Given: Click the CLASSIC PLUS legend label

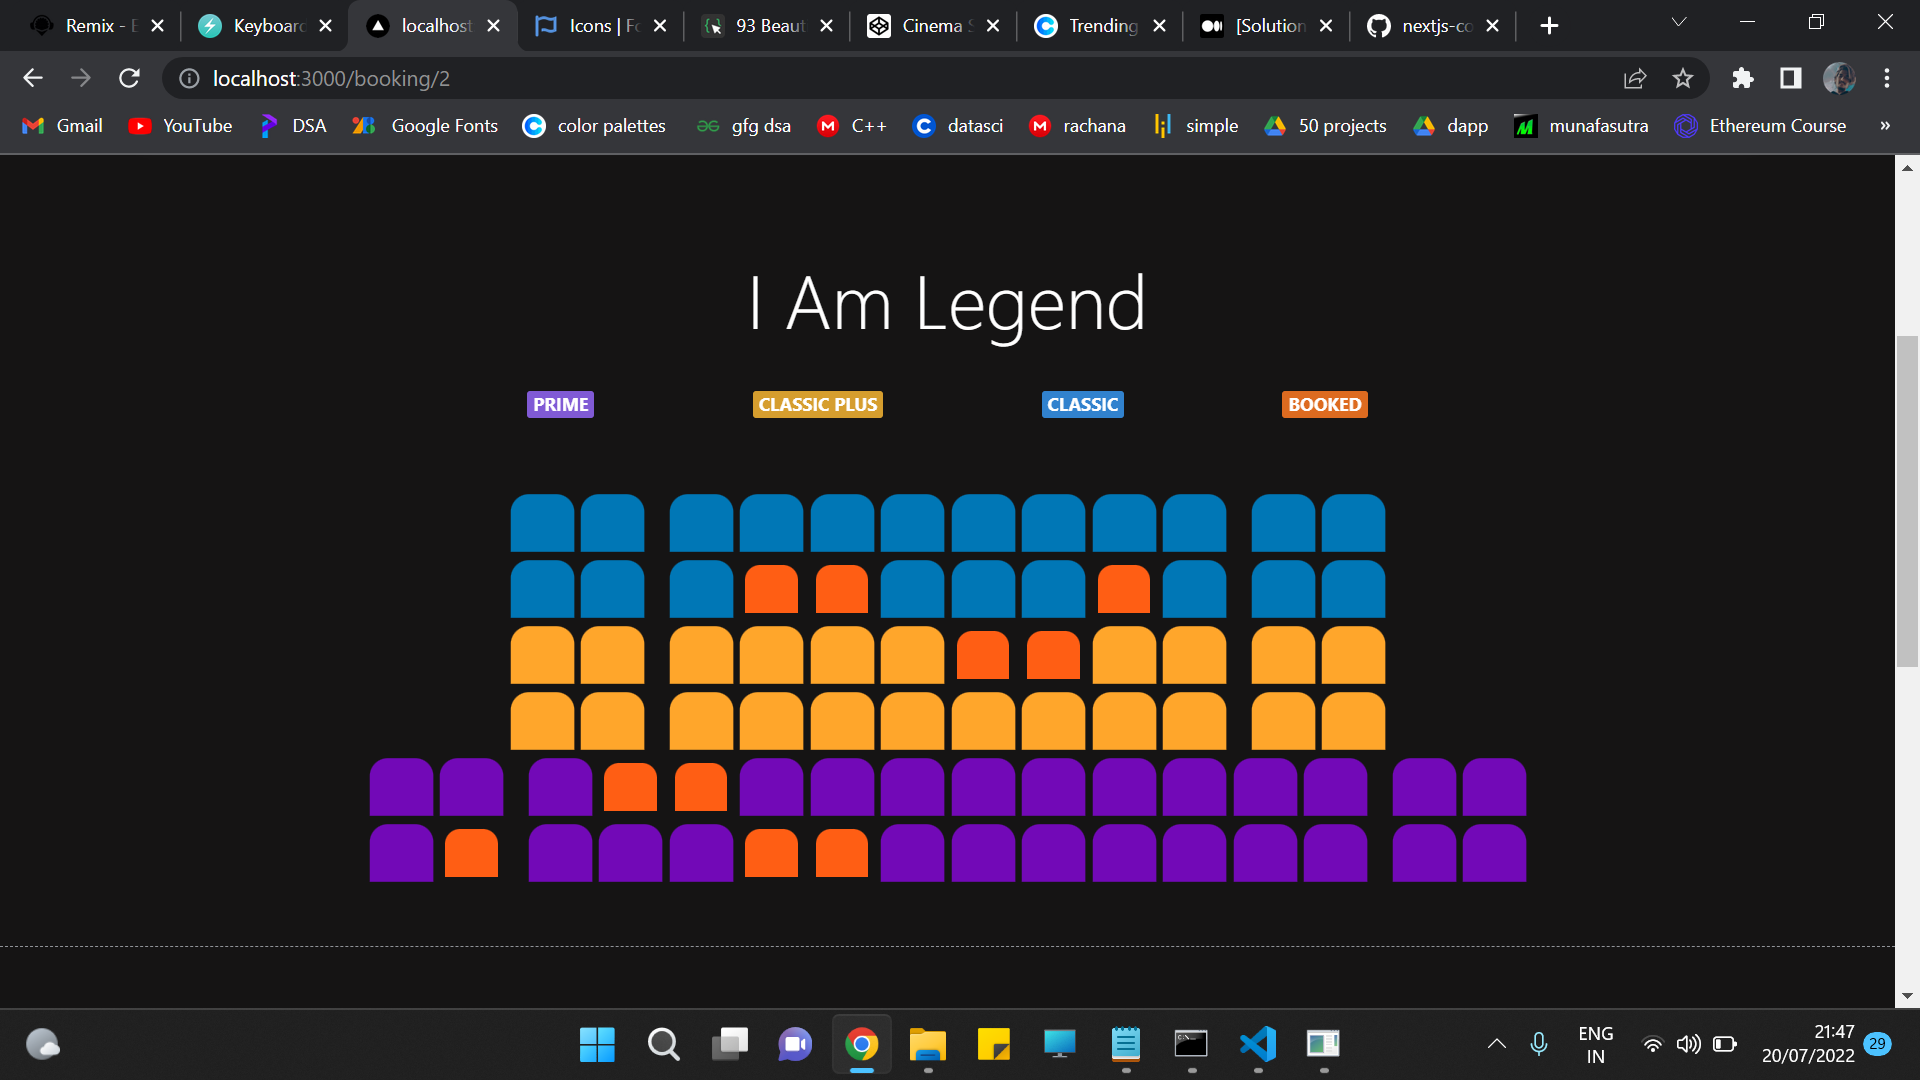Looking at the screenshot, I should tap(817, 405).
